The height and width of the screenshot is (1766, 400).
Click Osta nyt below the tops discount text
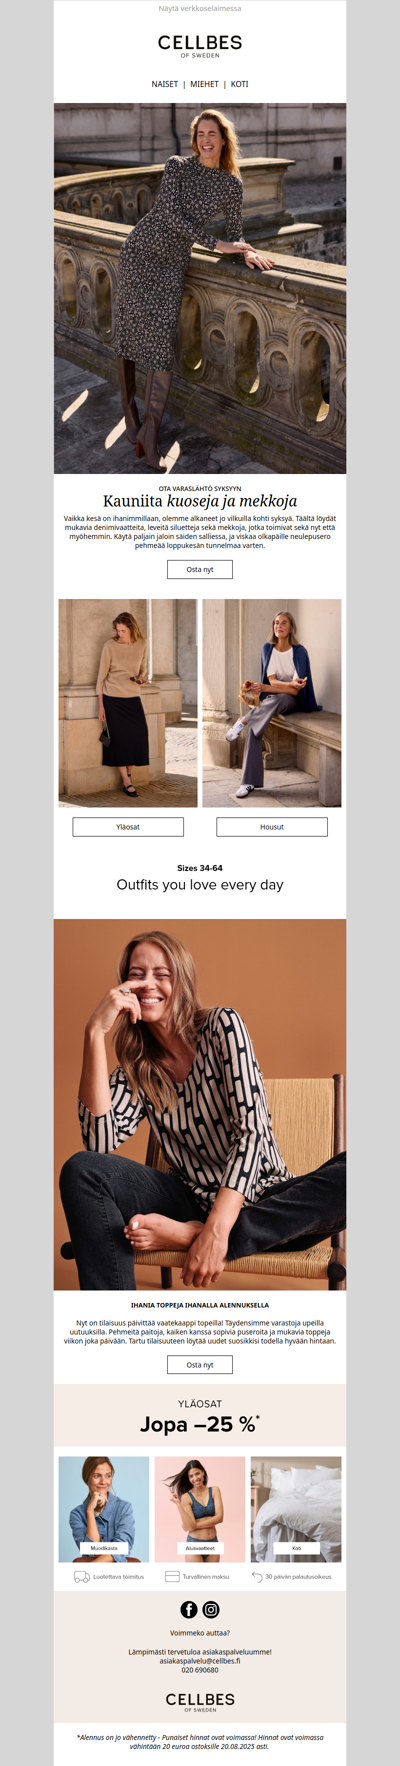pyautogui.click(x=200, y=1364)
